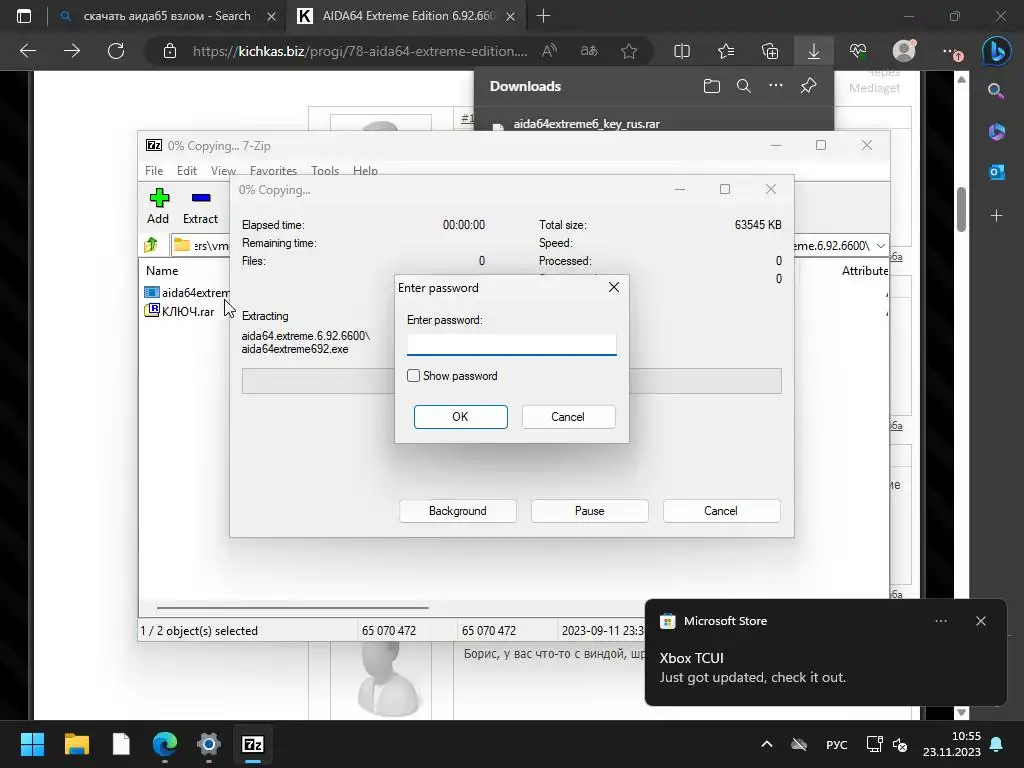This screenshot has height=768, width=1024.
Task: Go back in Edge browser
Action: point(28,51)
